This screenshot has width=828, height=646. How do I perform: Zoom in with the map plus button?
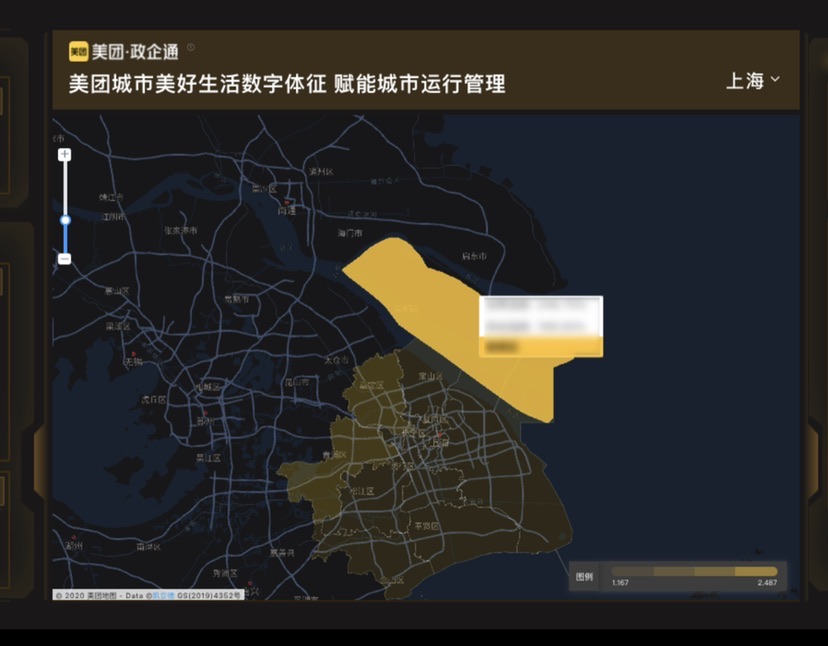tap(64, 154)
